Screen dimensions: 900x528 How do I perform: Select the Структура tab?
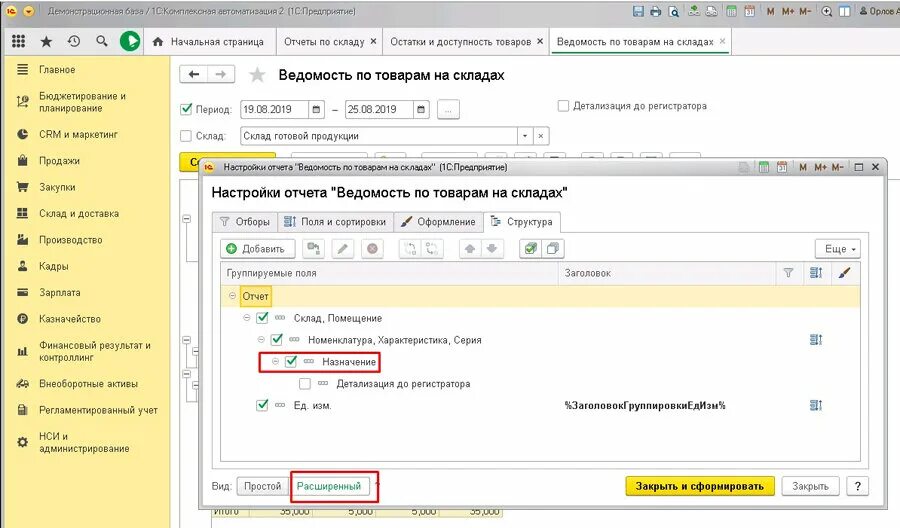click(x=522, y=222)
